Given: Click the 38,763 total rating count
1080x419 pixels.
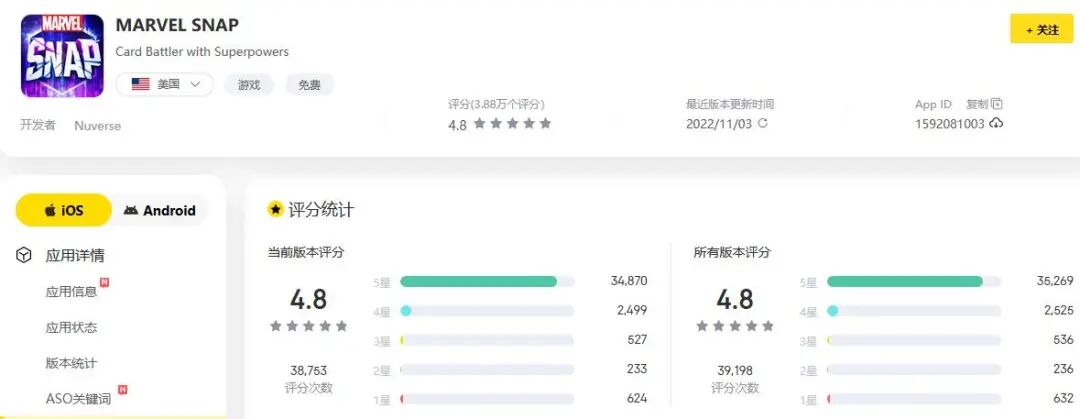Looking at the screenshot, I should click(309, 370).
